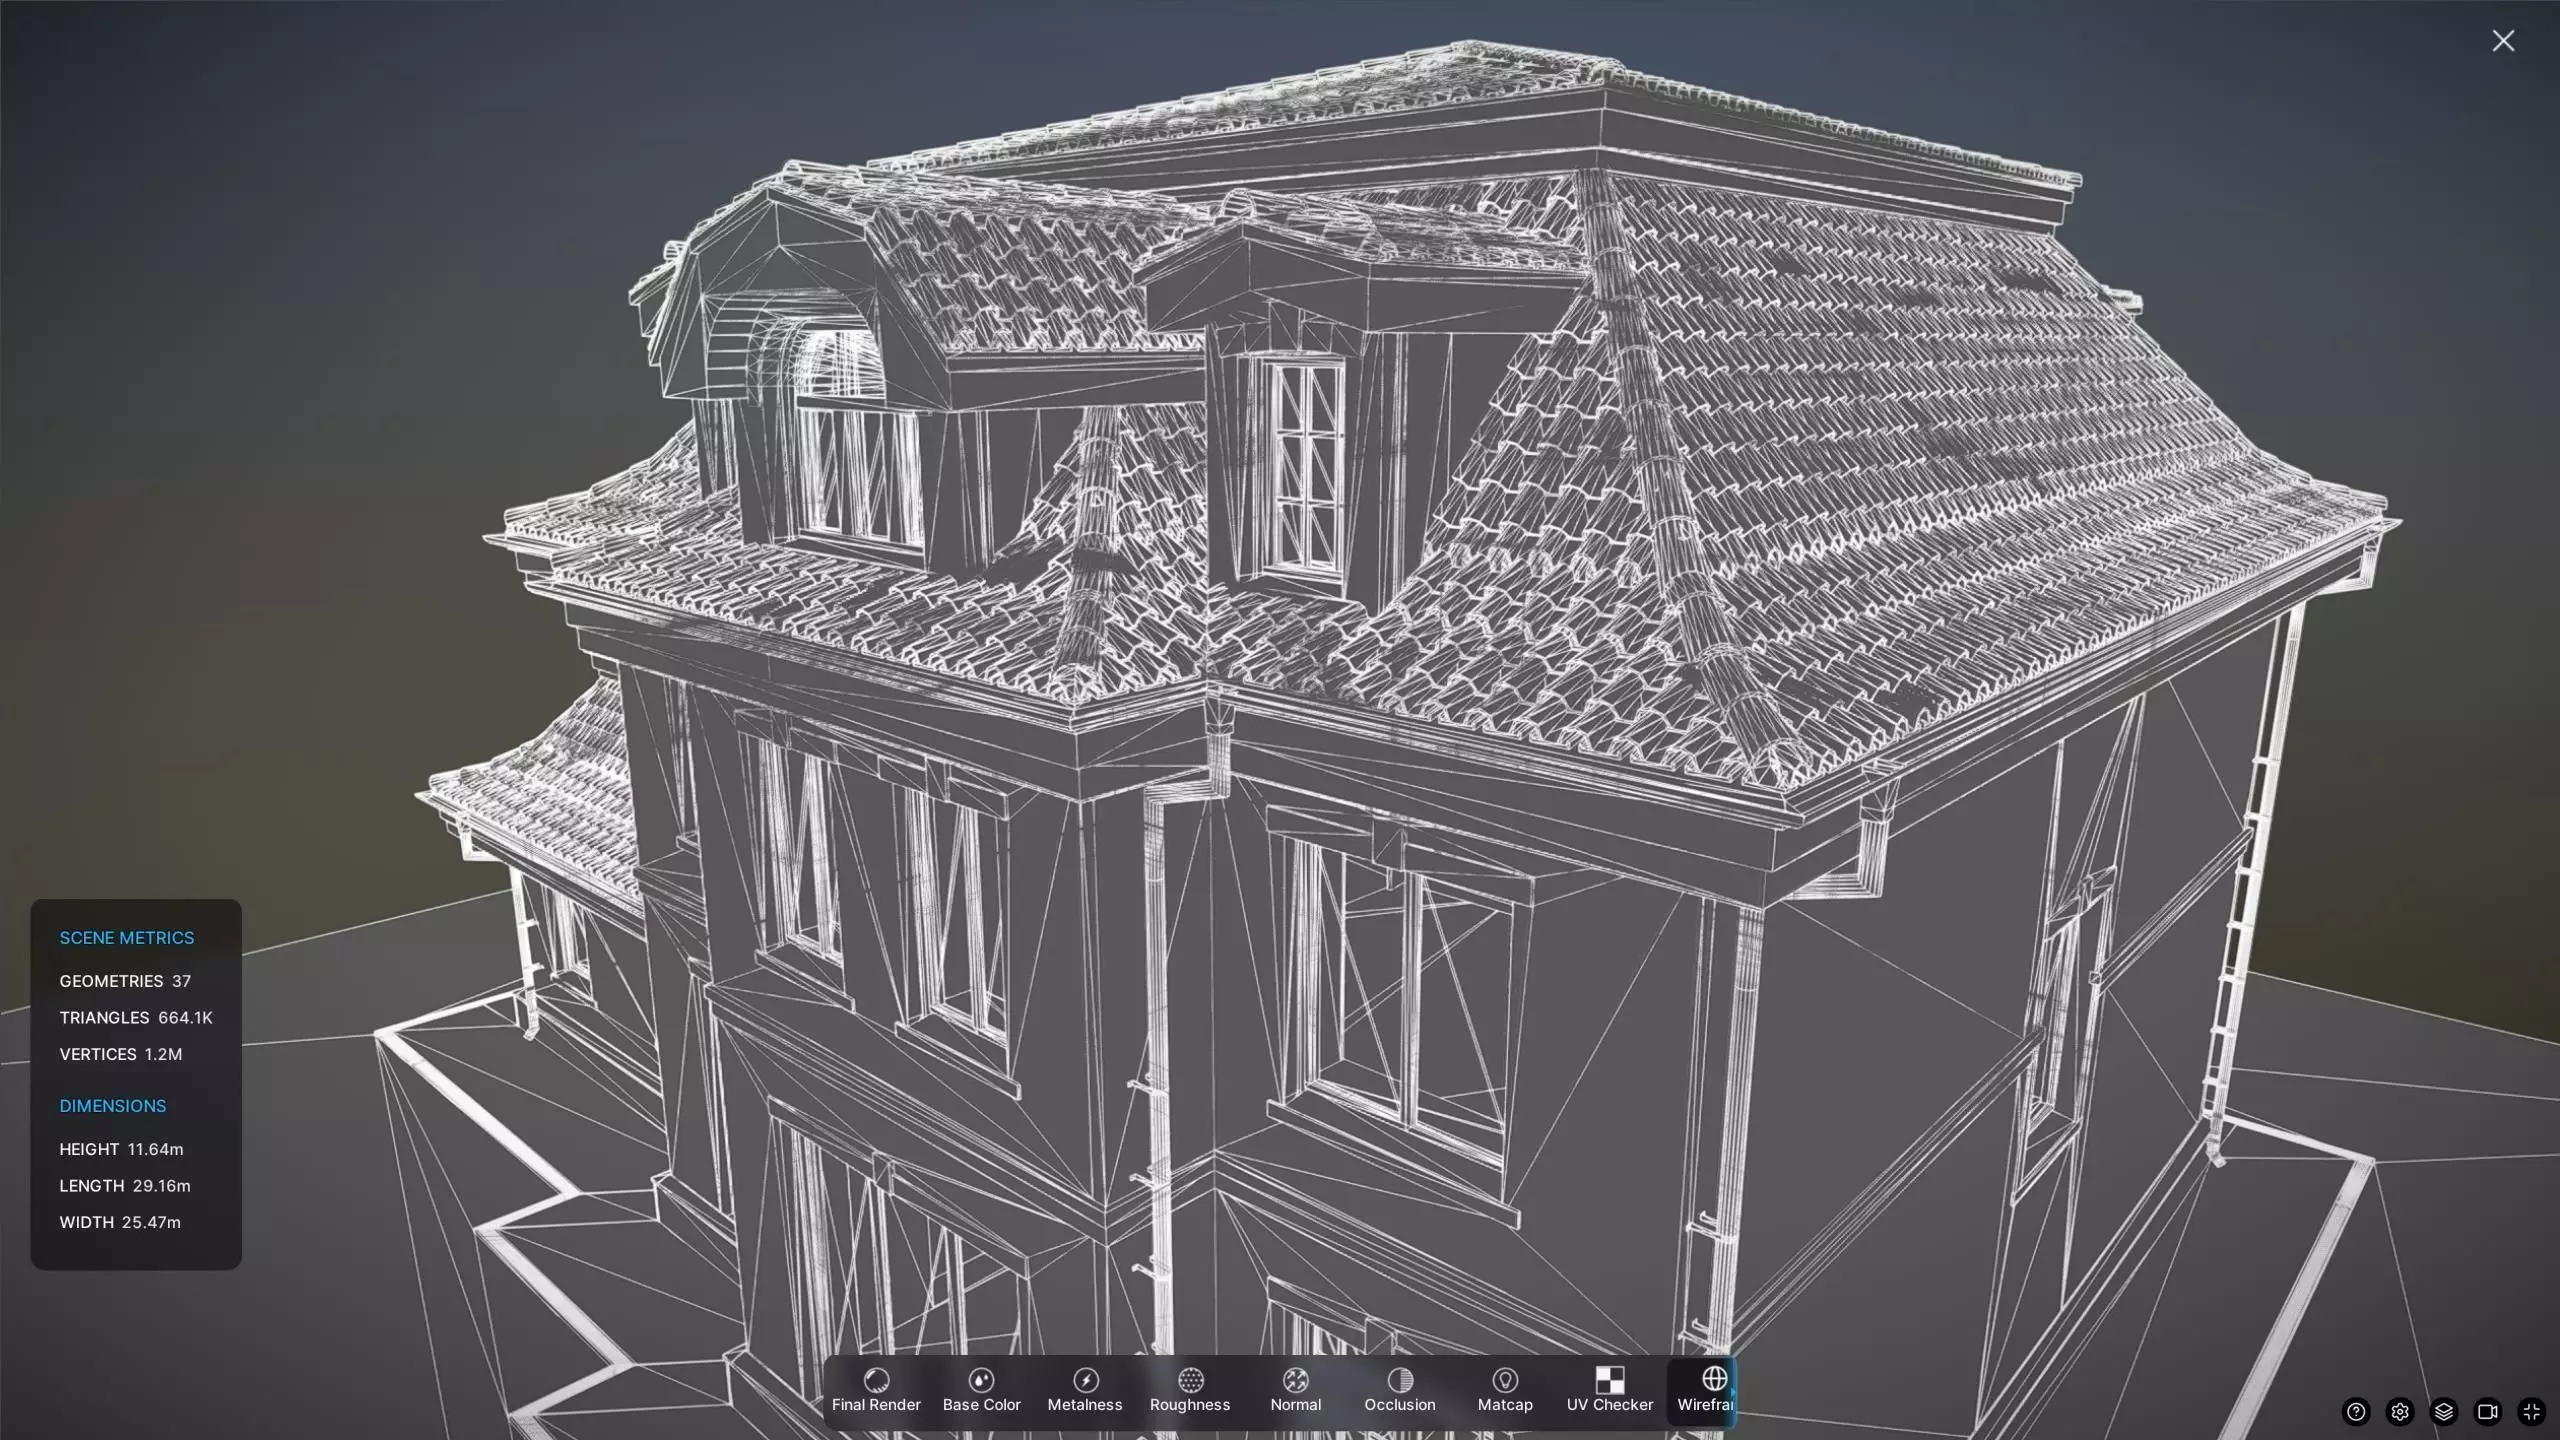Click the WIDTH 25.47m value
The image size is (2560, 1440).
[120, 1222]
